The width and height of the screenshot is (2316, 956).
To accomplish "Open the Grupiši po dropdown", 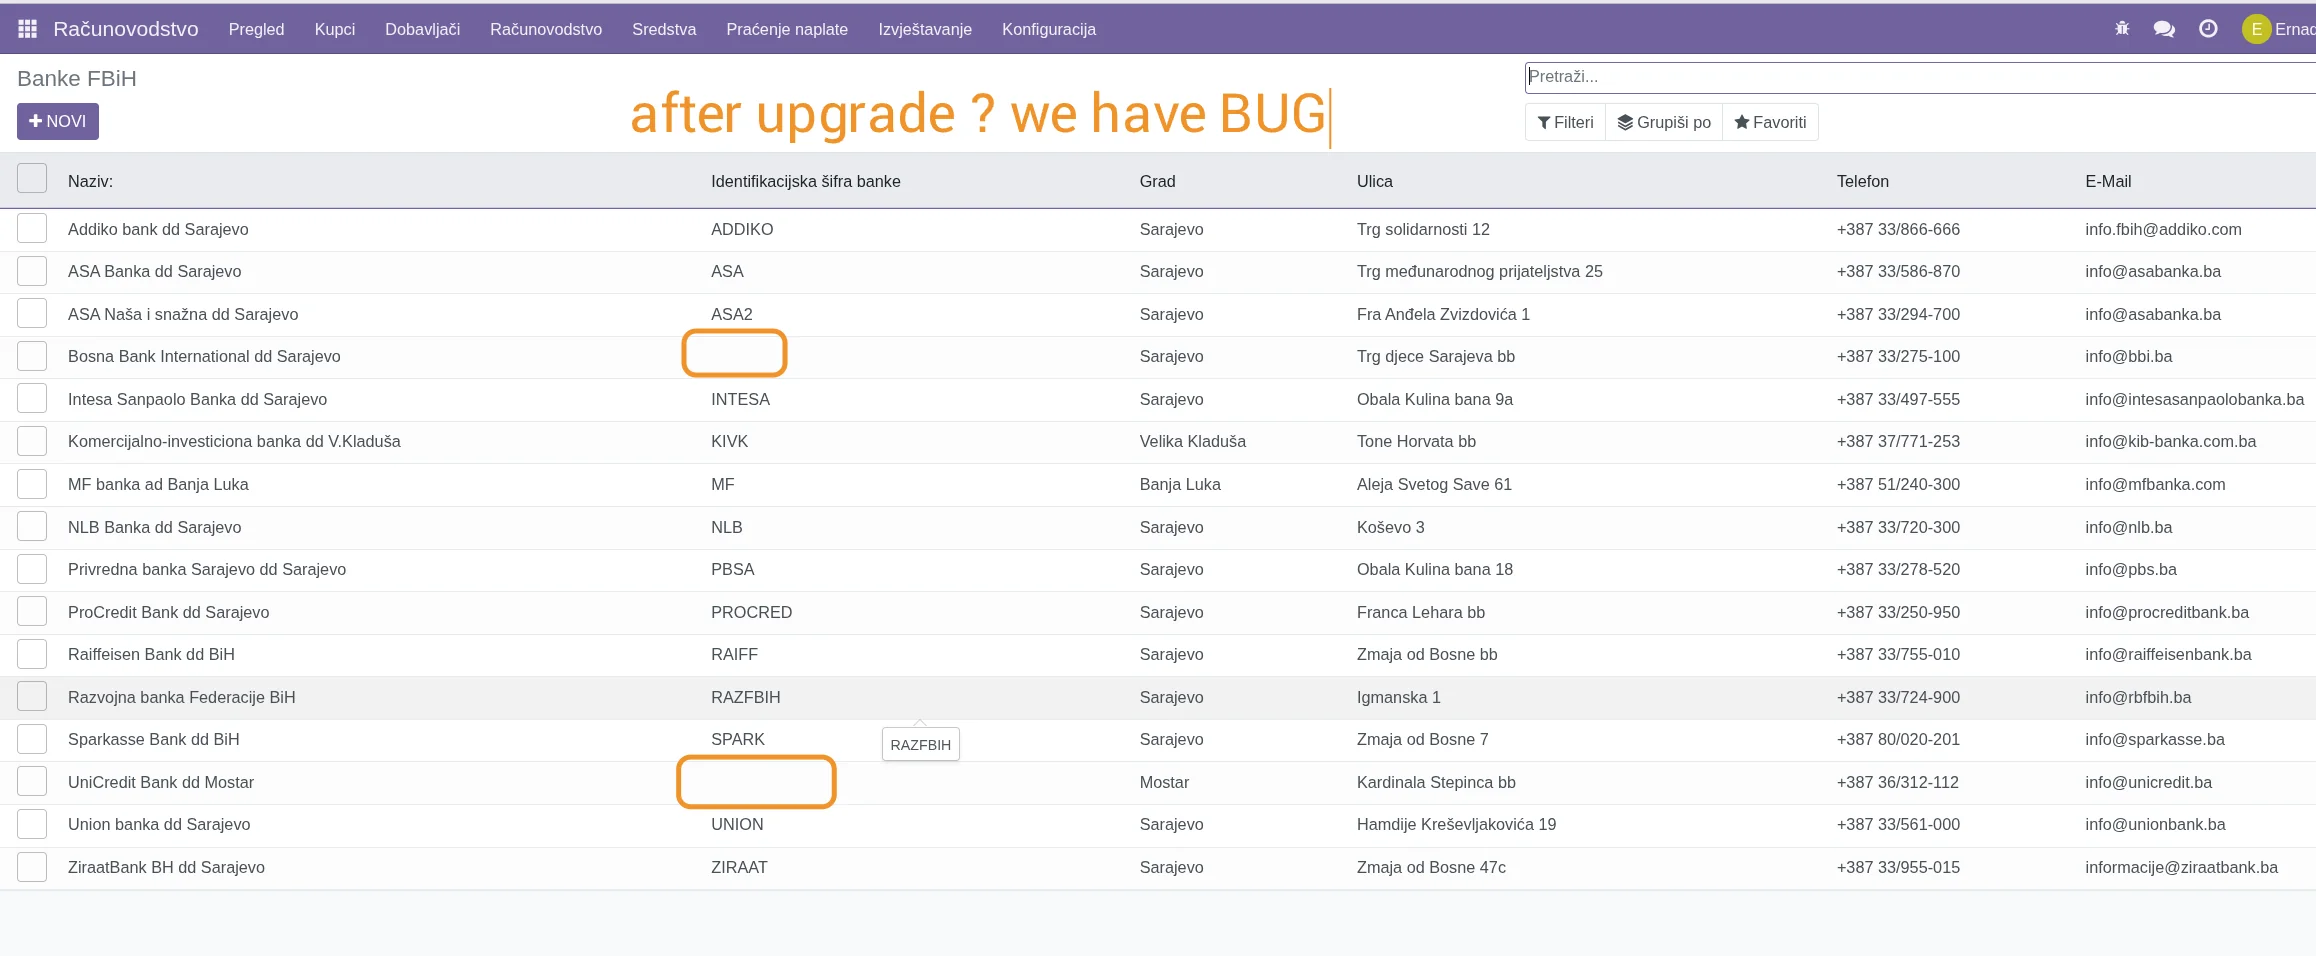I will coord(1664,122).
